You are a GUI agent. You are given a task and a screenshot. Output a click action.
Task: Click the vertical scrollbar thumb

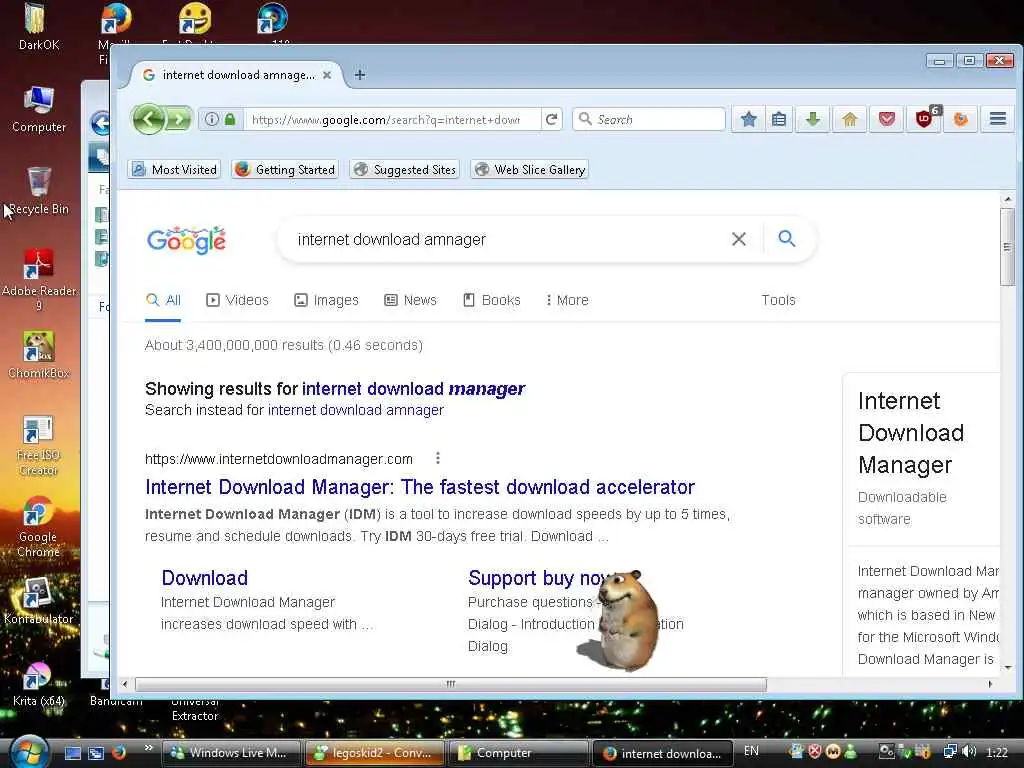click(x=1007, y=247)
